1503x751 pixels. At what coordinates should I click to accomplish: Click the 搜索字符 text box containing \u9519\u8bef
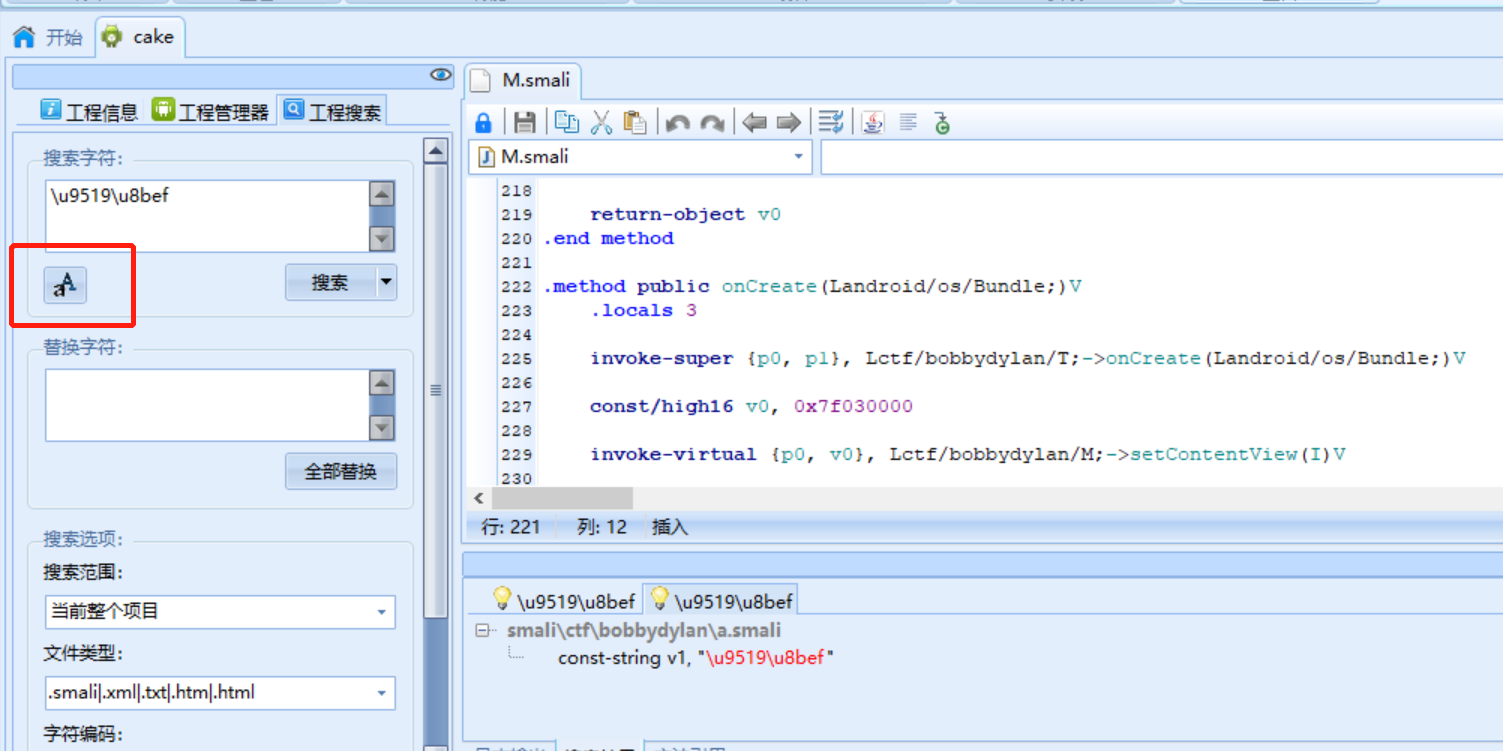click(207, 216)
